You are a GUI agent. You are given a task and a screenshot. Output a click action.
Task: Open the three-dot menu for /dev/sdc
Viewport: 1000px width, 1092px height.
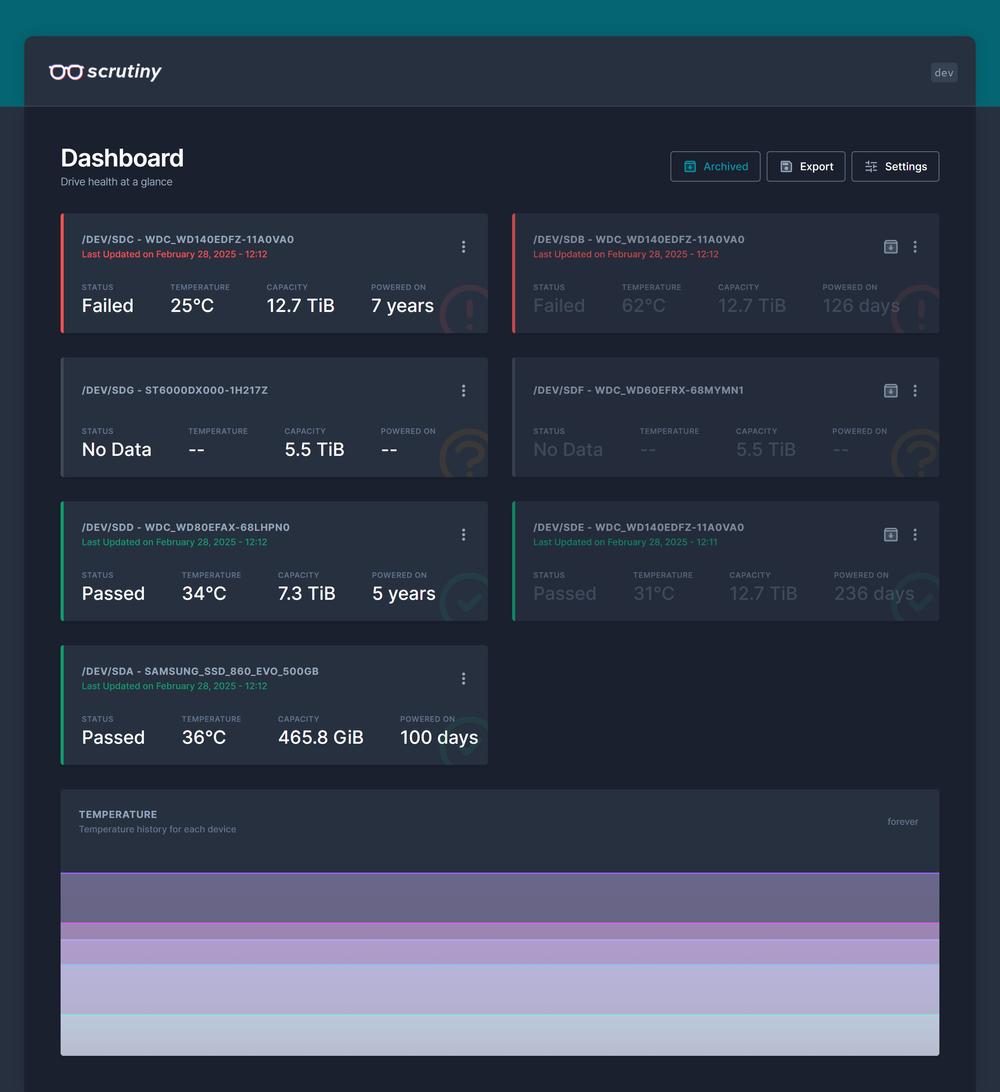463,247
